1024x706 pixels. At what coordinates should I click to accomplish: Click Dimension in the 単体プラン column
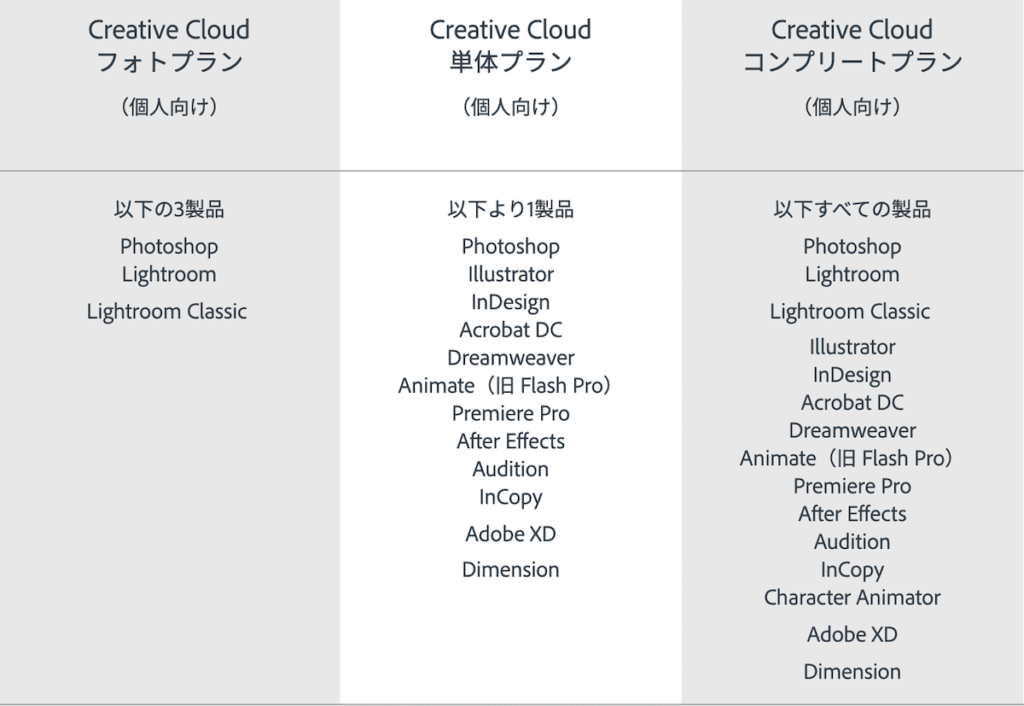[x=510, y=570]
